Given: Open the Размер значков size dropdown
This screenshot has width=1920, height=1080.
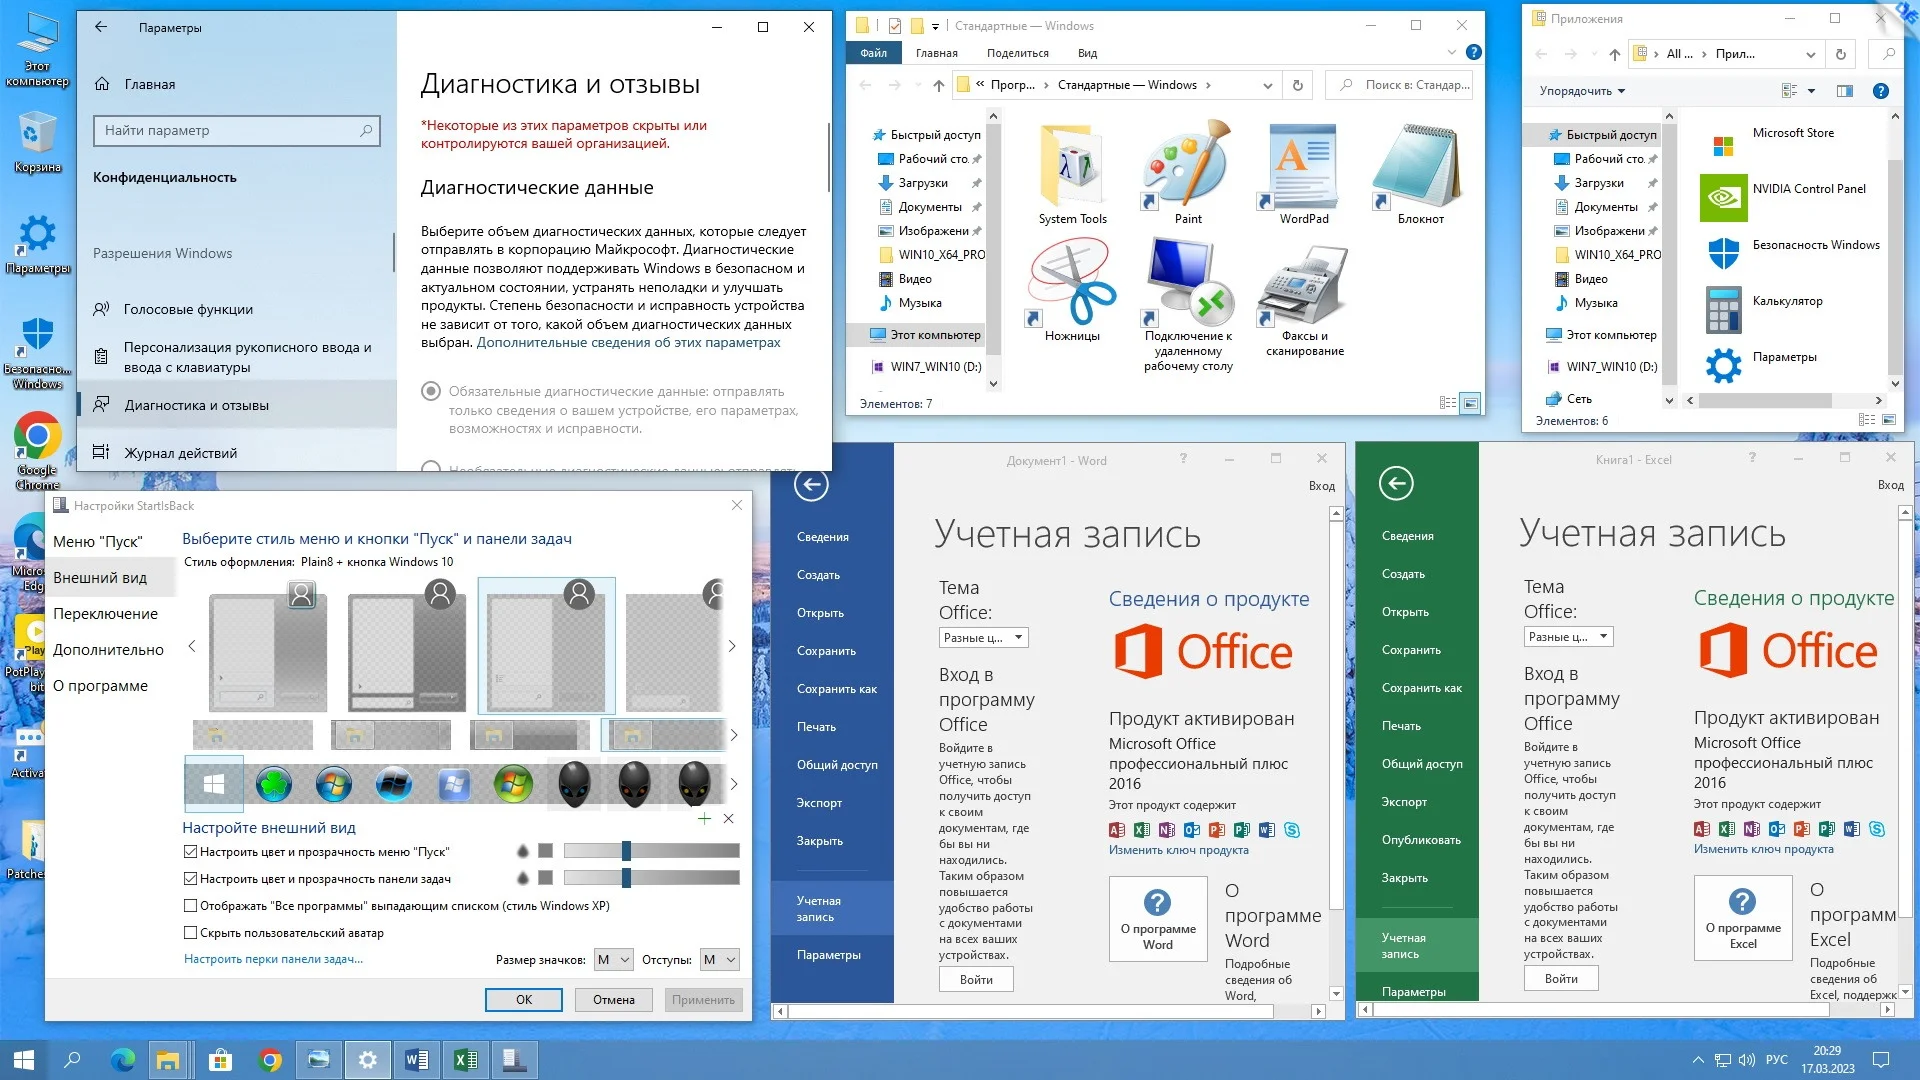Looking at the screenshot, I should pyautogui.click(x=613, y=960).
